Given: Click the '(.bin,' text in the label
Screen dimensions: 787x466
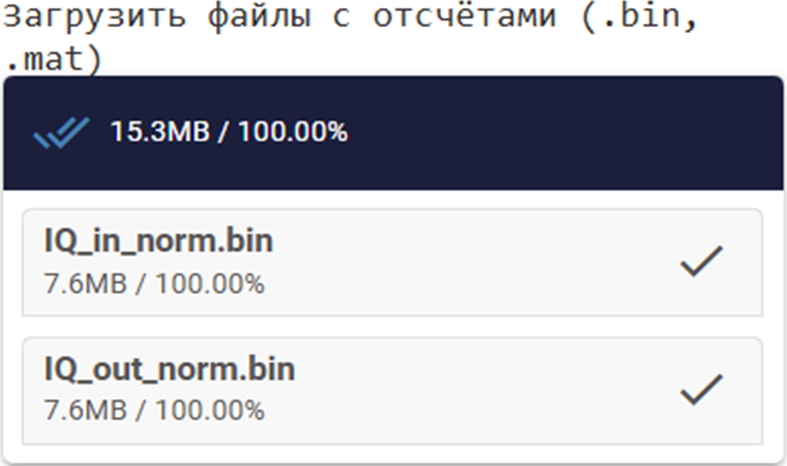Looking at the screenshot, I should [x=639, y=17].
